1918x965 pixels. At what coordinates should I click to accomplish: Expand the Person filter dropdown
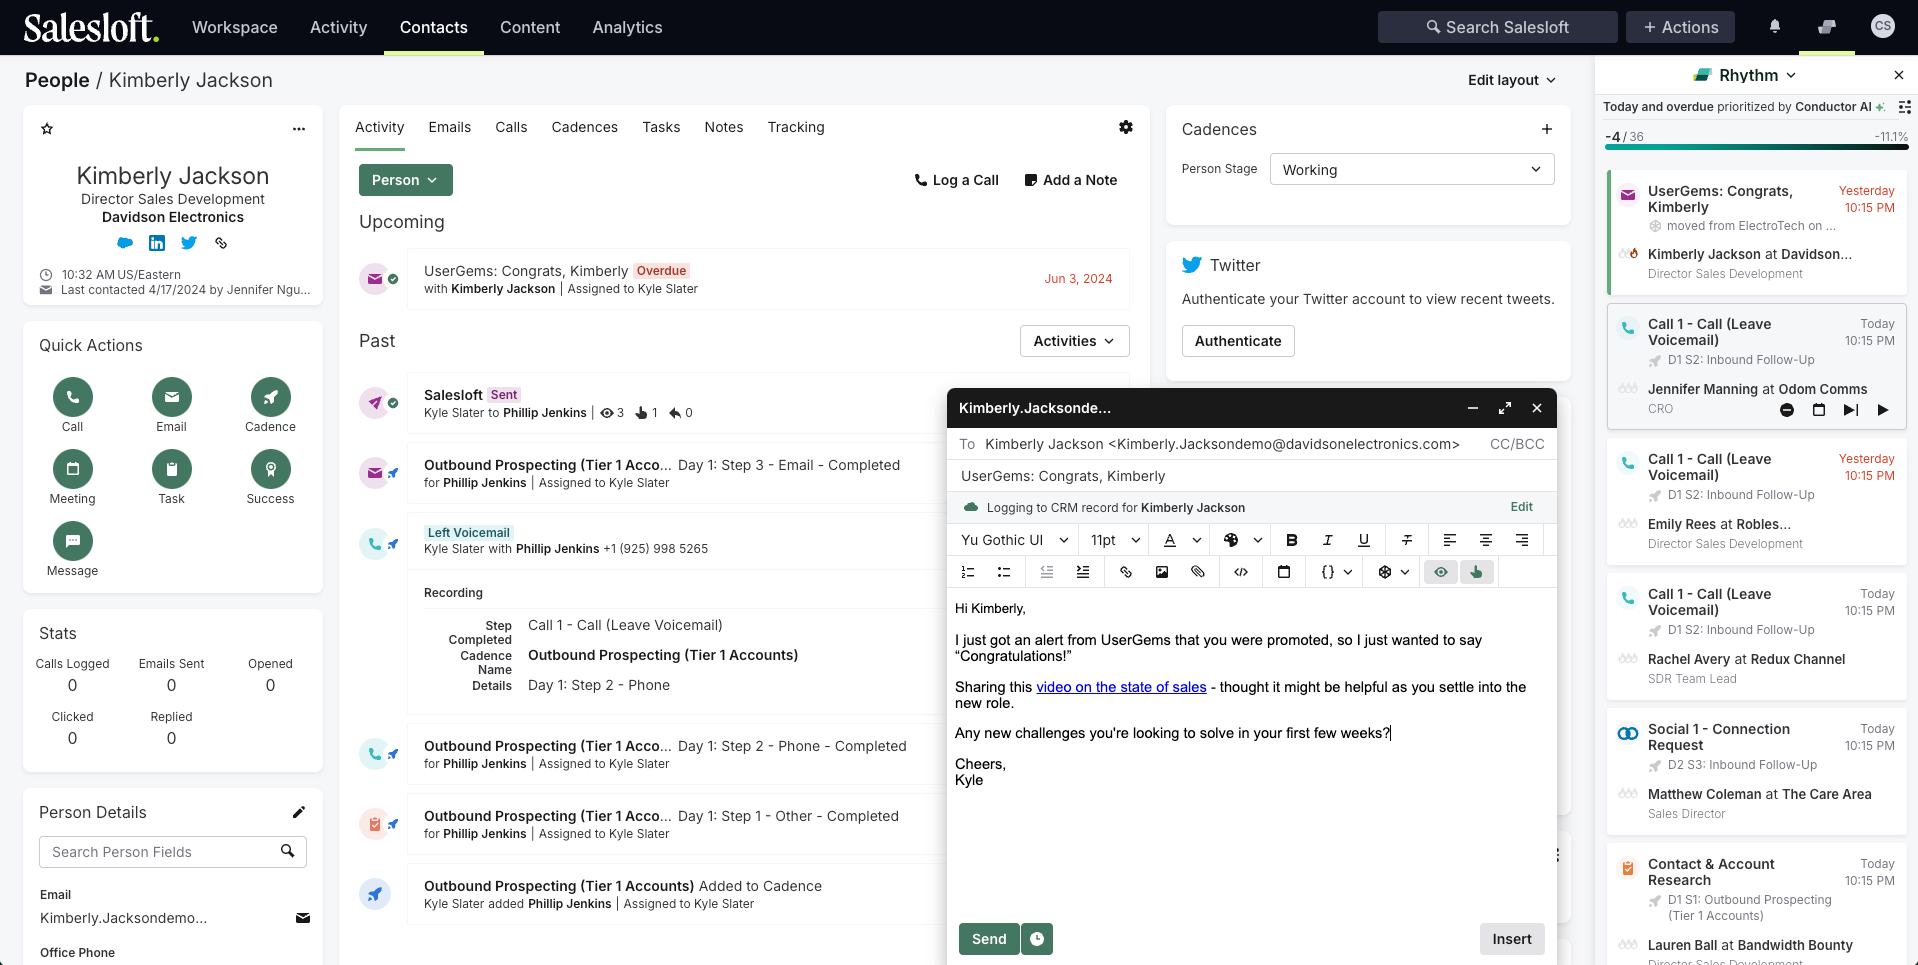click(x=405, y=180)
